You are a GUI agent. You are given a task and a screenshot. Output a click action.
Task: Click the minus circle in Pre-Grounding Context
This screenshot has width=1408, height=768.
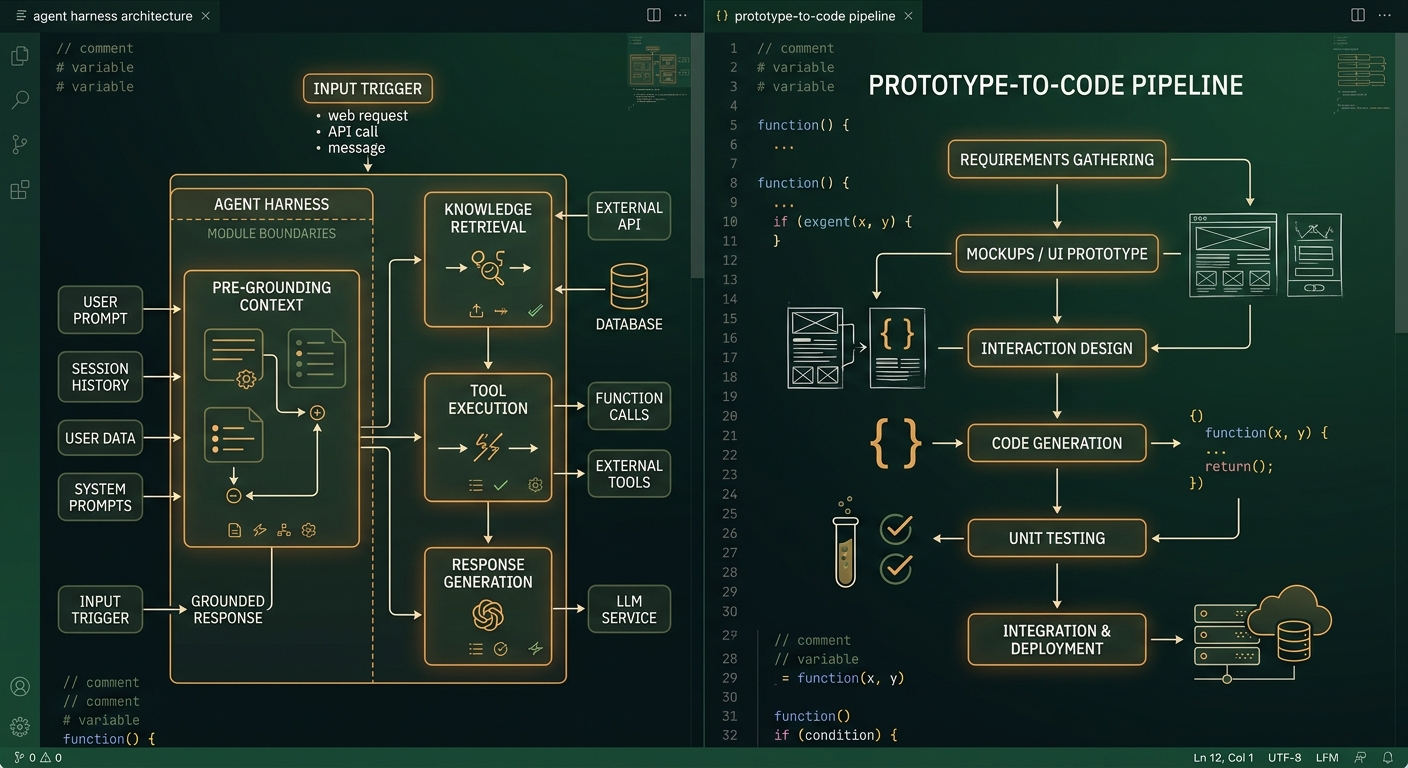point(234,495)
